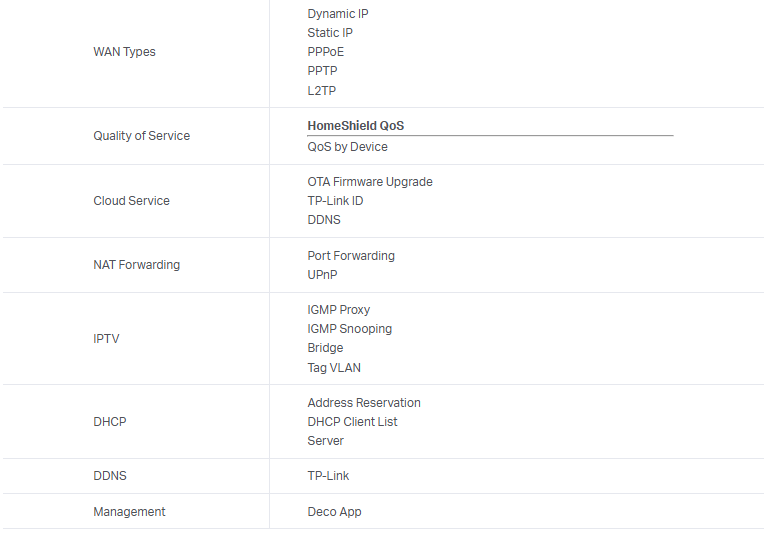
Task: Click the Quality of Service label
Action: pos(141,136)
